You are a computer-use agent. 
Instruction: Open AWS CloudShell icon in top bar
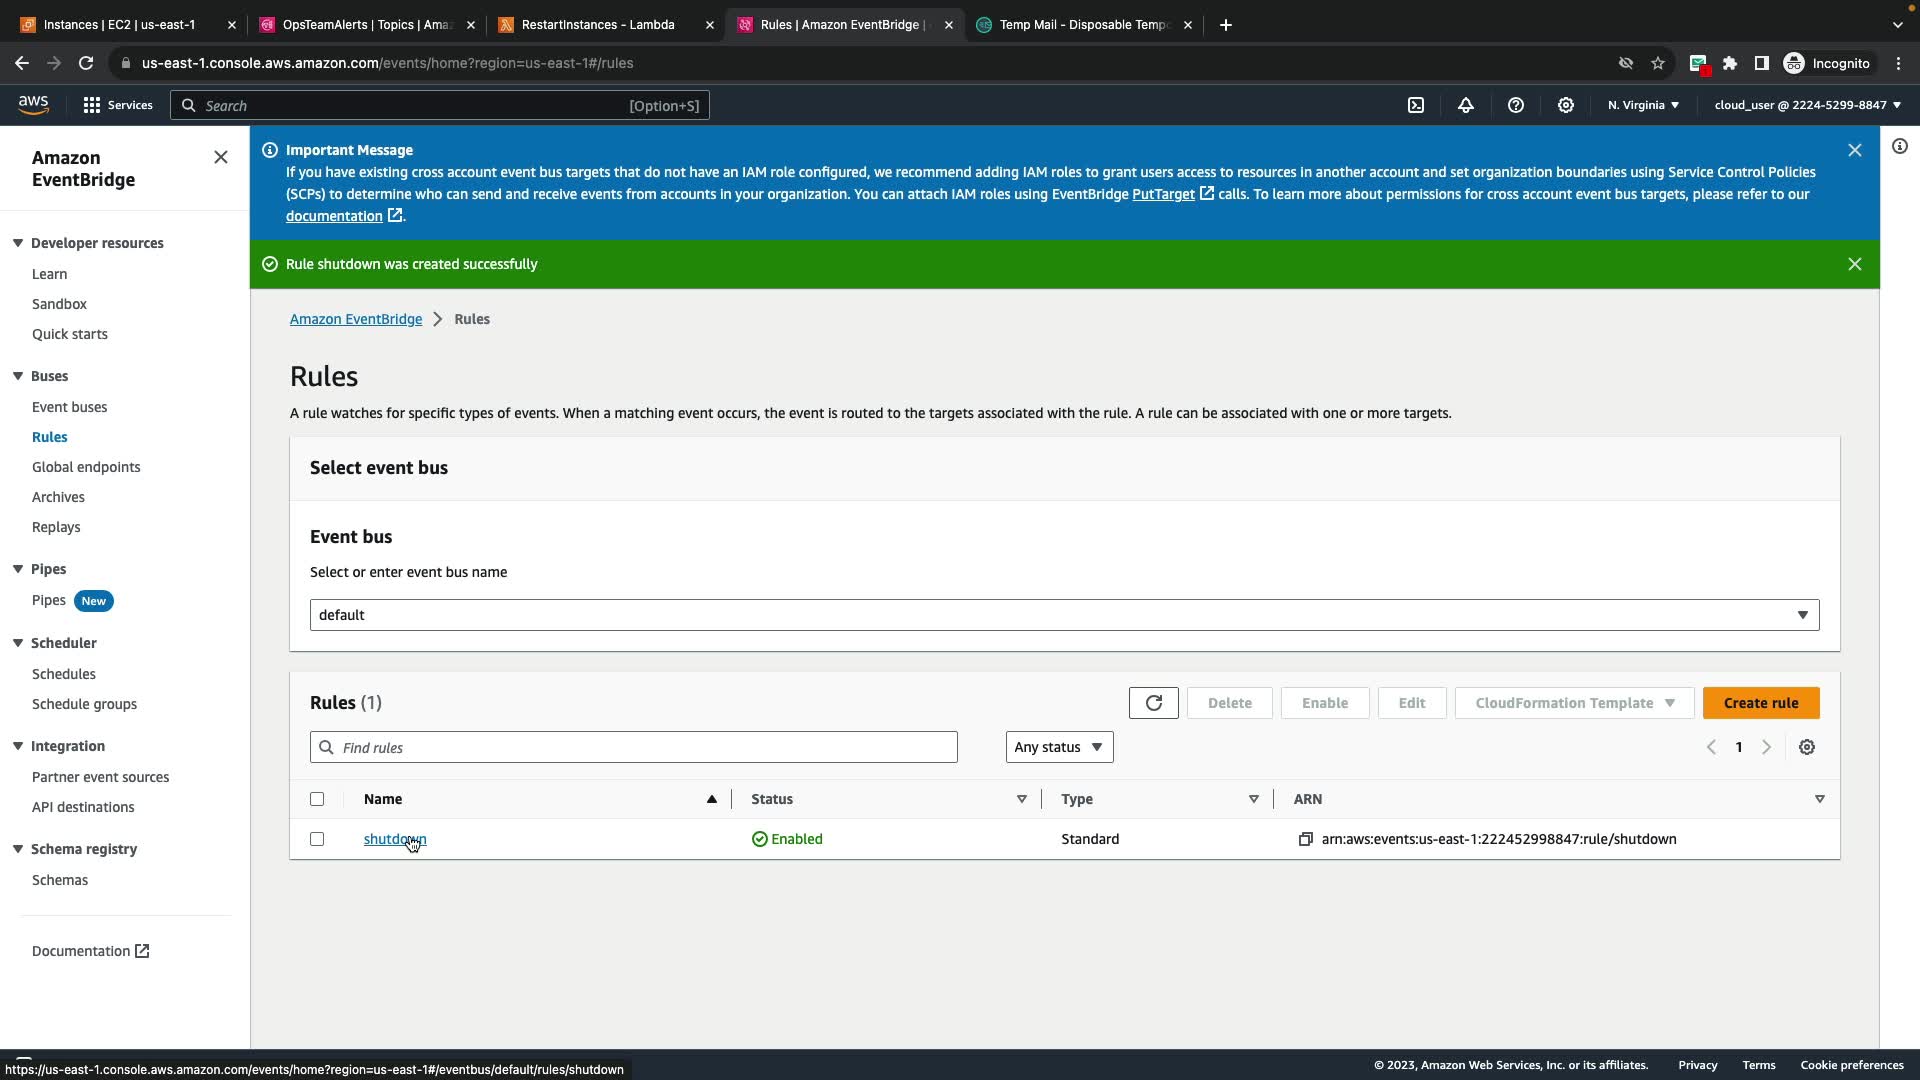tap(1416, 105)
